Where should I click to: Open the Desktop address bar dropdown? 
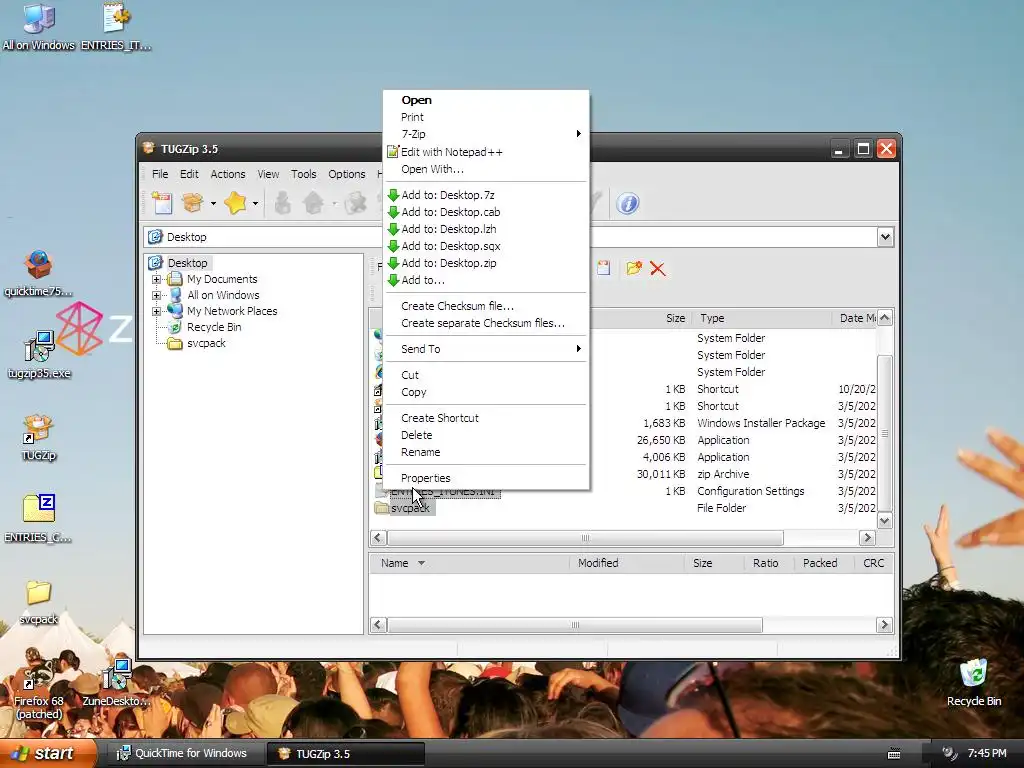[x=885, y=237]
